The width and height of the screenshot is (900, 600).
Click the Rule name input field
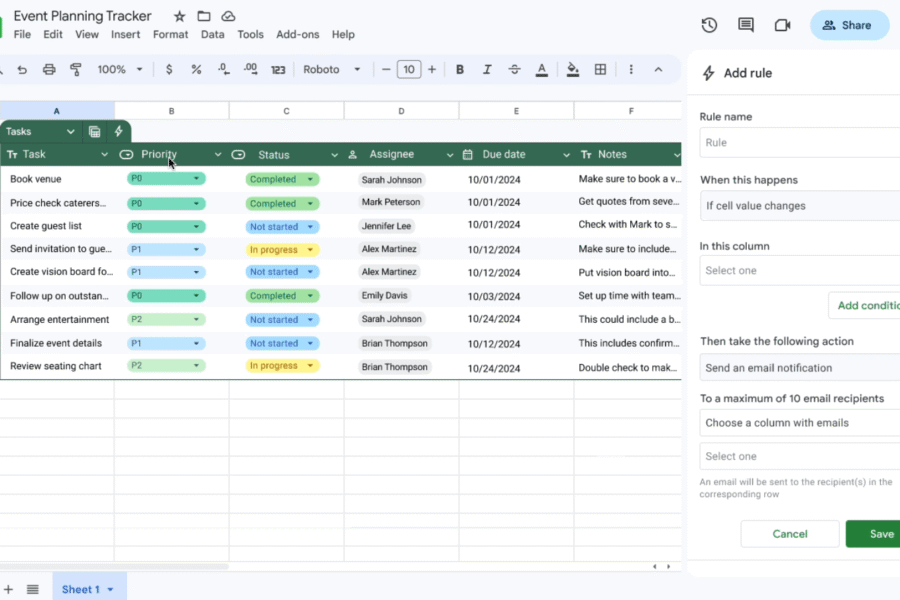800,142
